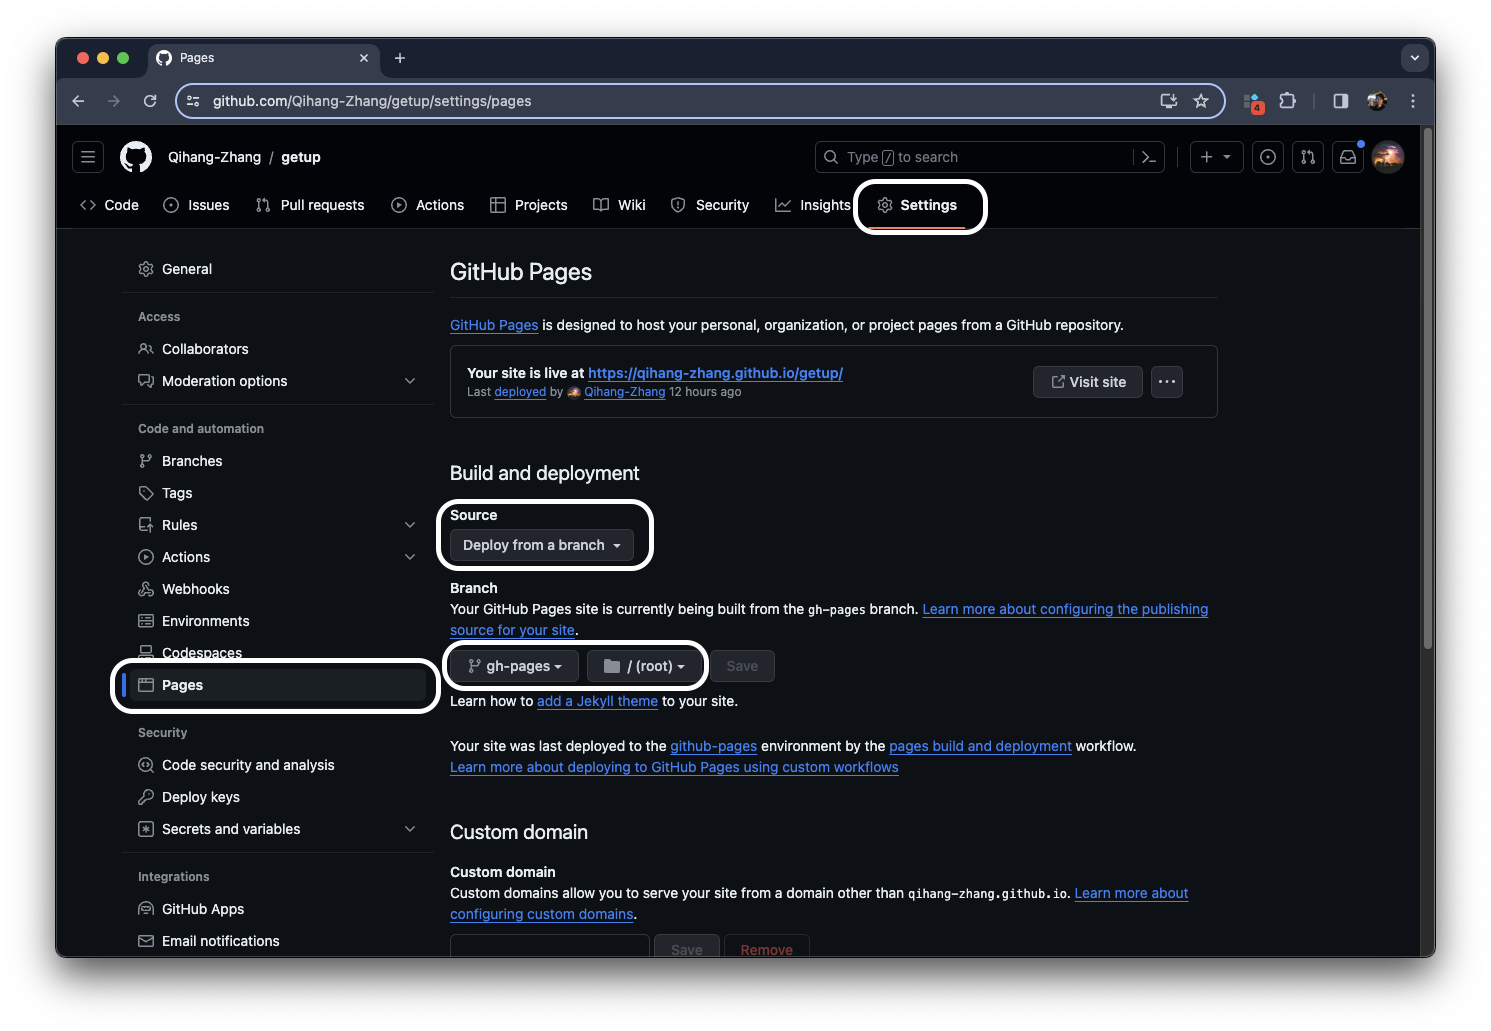
Task: Select Pages in settings sidebar
Action: coord(278,685)
